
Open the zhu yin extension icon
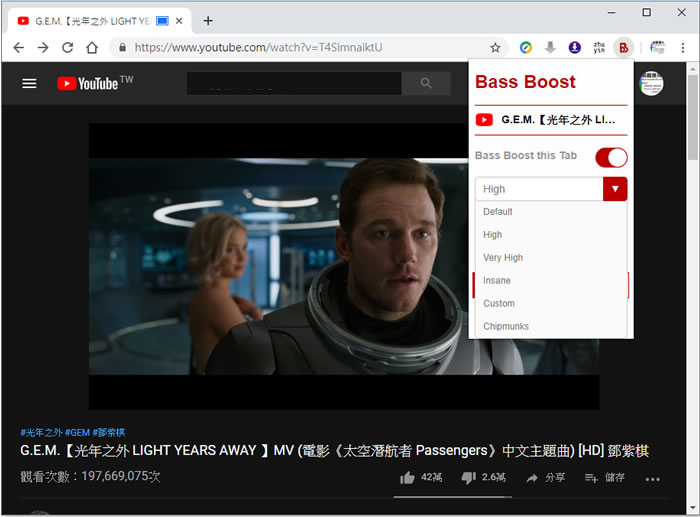pyautogui.click(x=599, y=47)
